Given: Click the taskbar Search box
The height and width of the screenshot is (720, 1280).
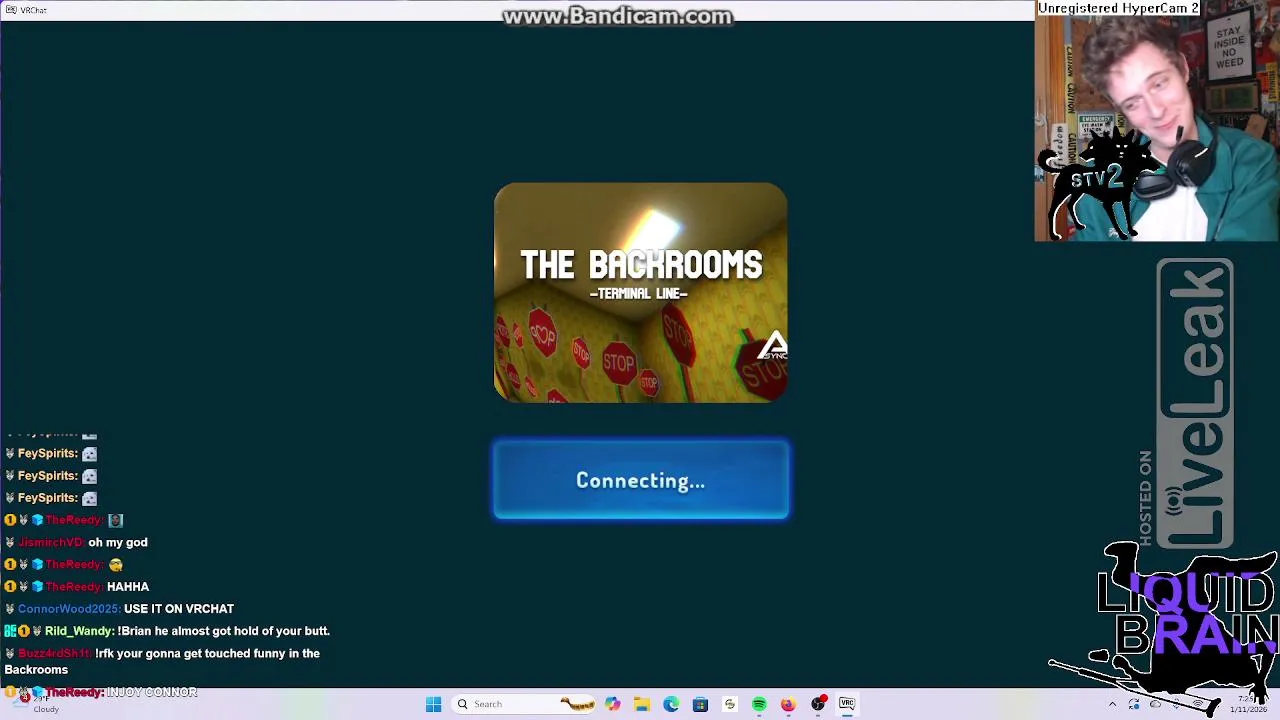Looking at the screenshot, I should coord(524,704).
